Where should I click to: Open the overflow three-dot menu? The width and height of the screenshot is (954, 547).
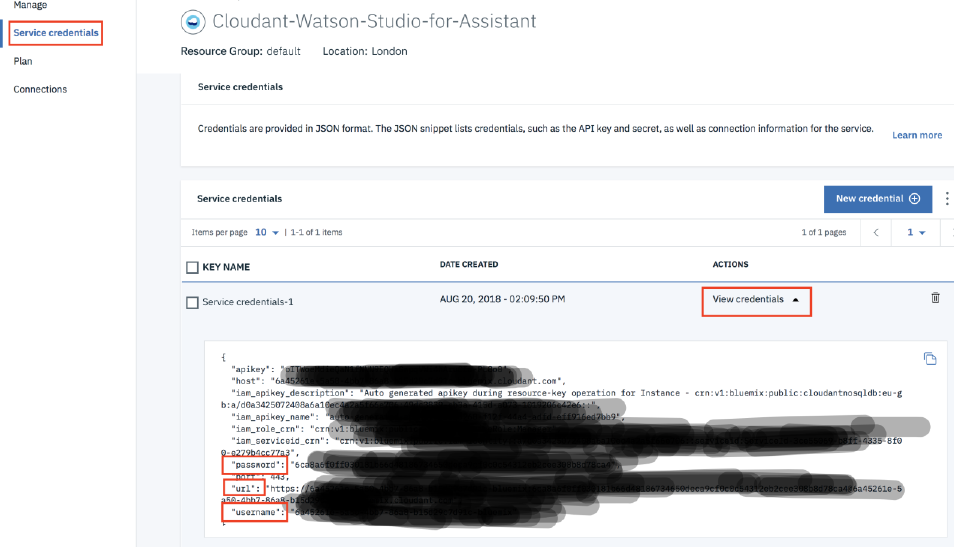(x=947, y=199)
